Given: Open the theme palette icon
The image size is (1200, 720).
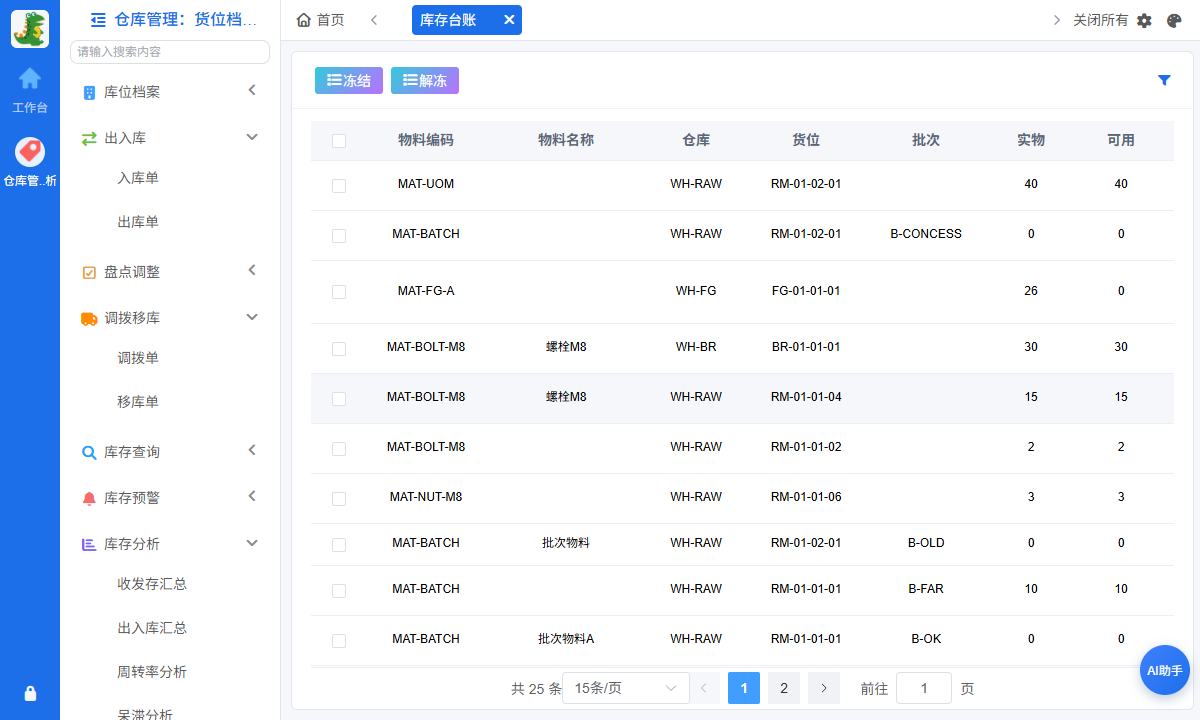Looking at the screenshot, I should (x=1174, y=20).
